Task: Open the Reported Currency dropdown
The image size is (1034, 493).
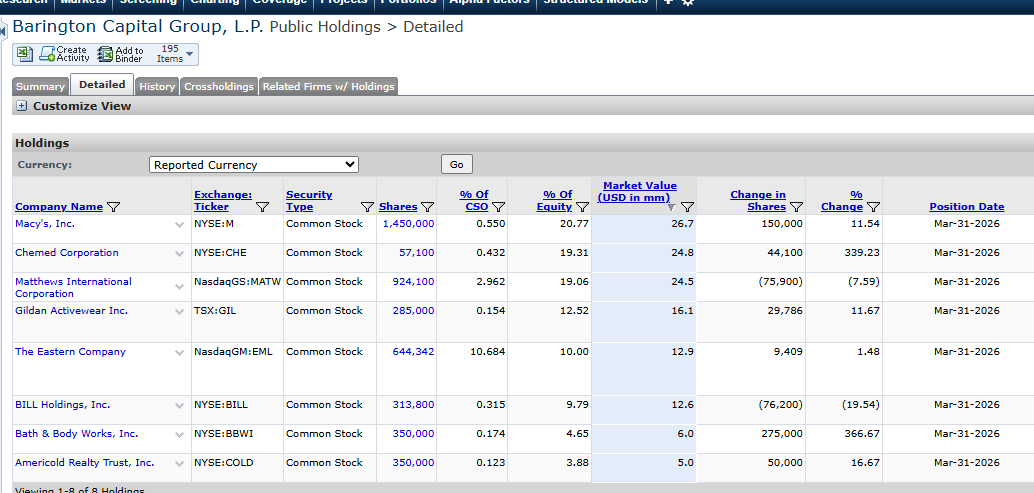Action: [254, 165]
